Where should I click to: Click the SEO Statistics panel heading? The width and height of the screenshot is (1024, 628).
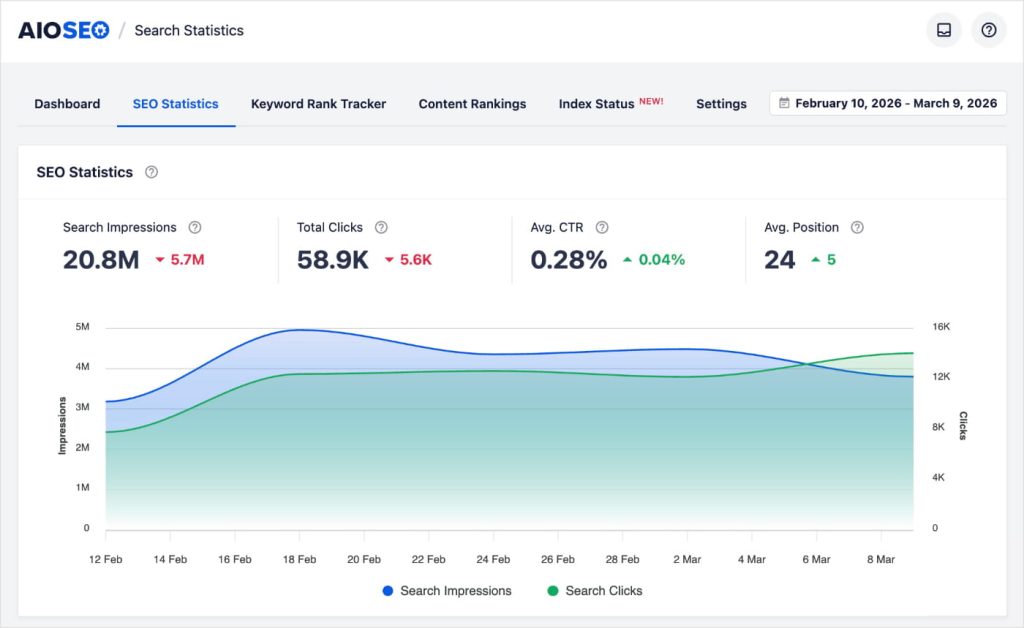click(85, 172)
